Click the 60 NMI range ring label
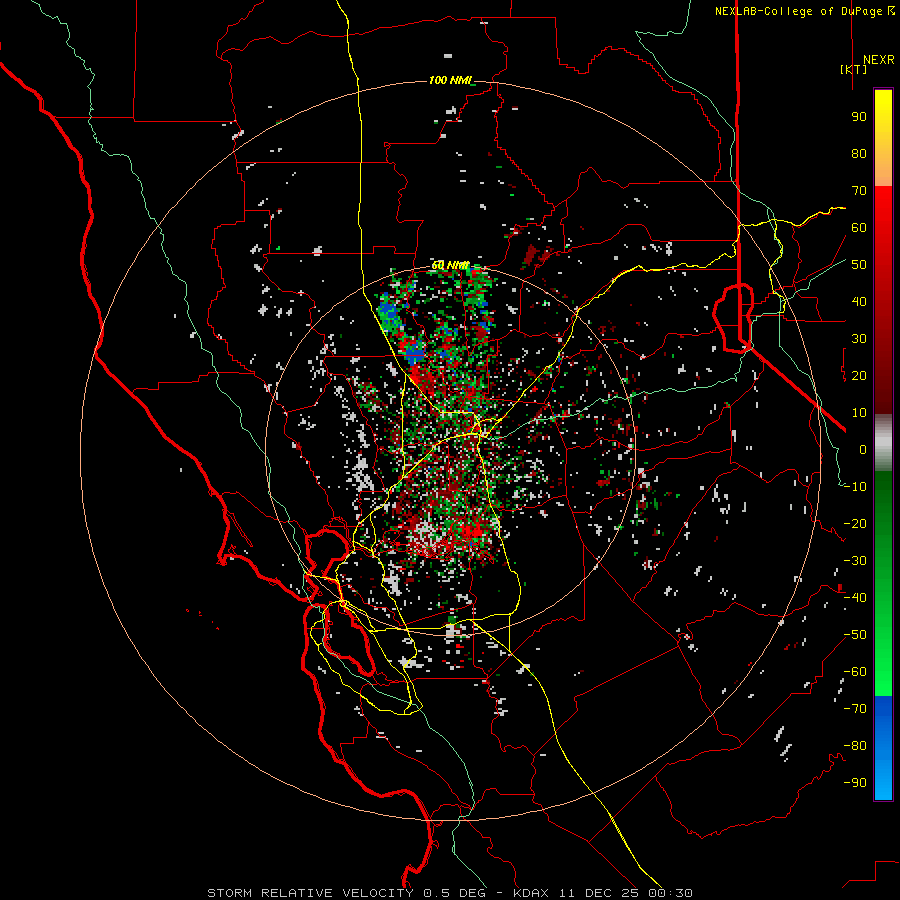900x900 pixels. 449,265
